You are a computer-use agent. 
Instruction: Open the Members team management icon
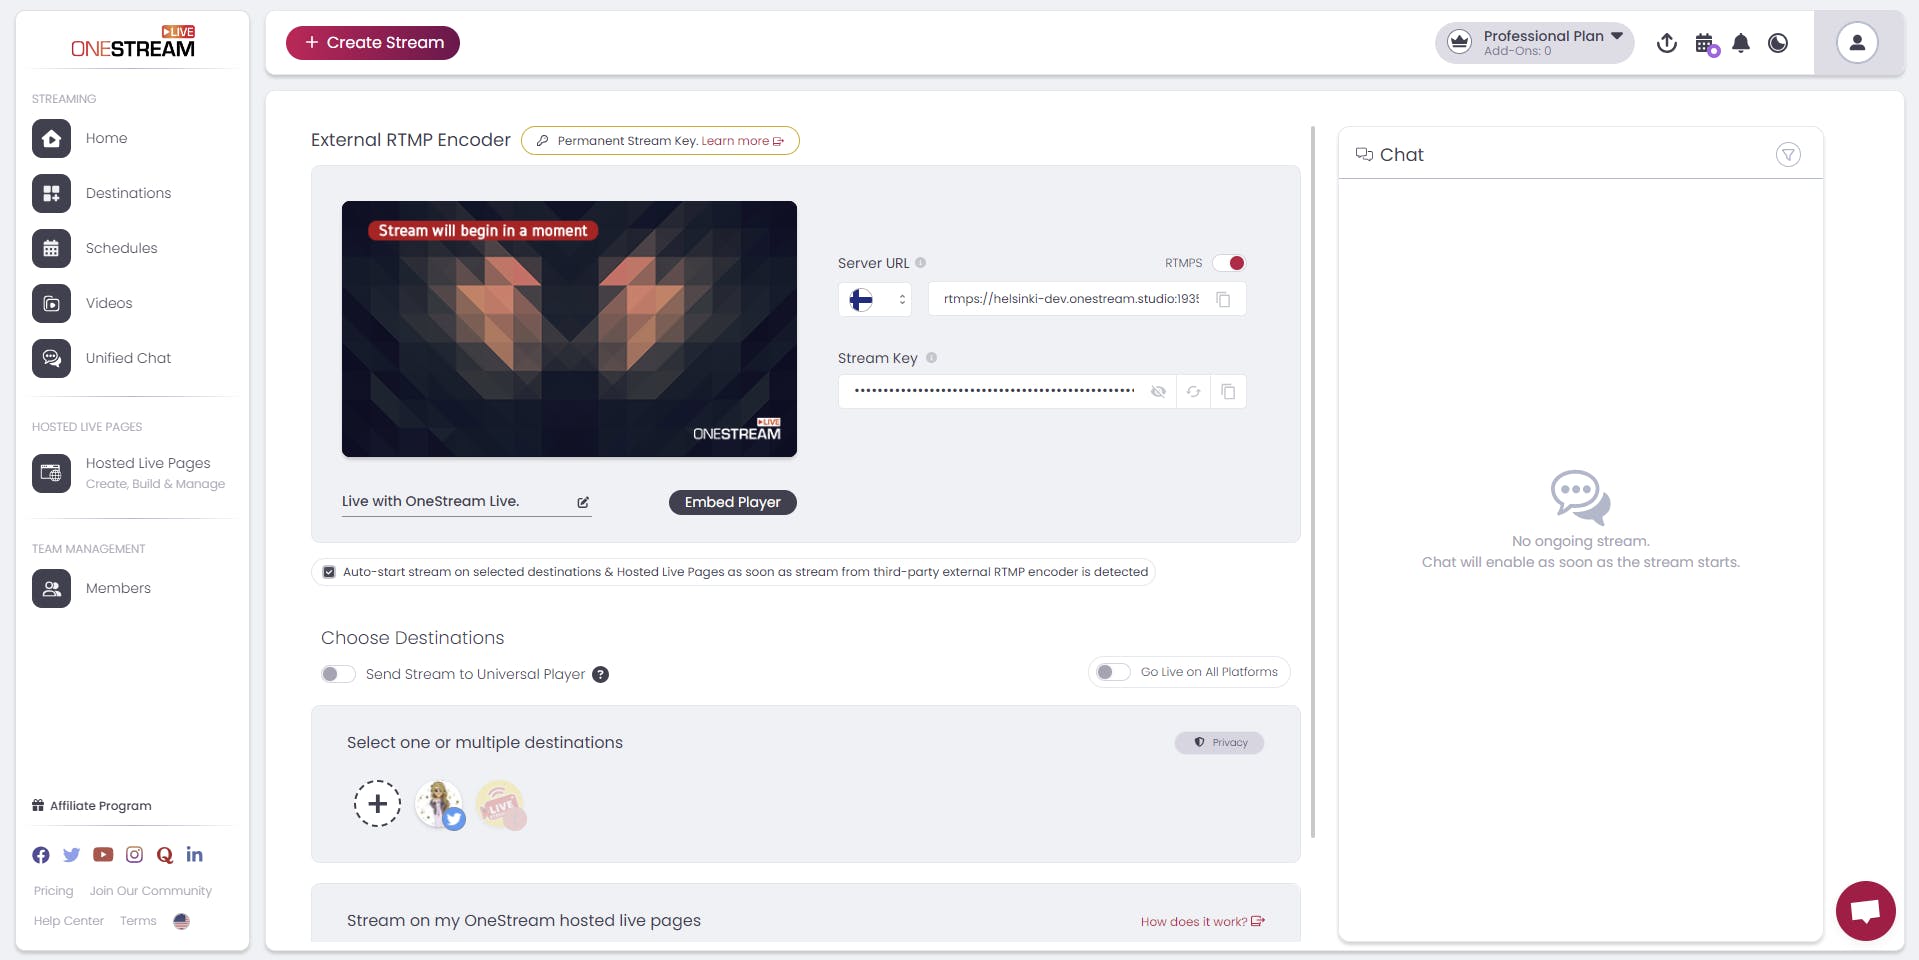click(x=51, y=588)
